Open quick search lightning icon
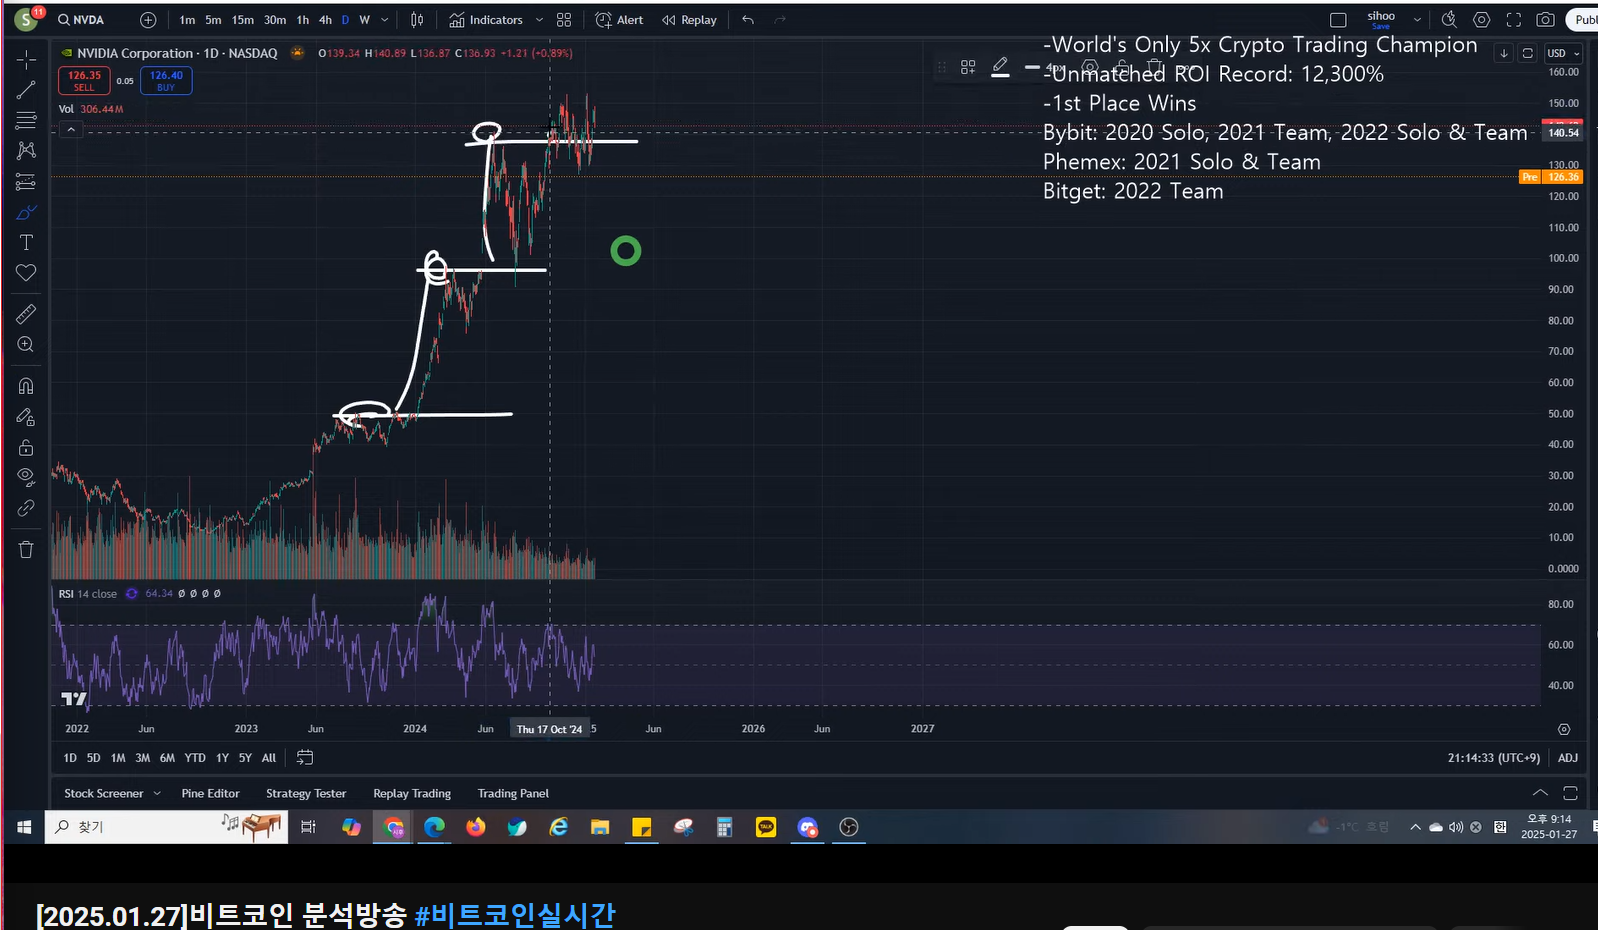 (1449, 20)
